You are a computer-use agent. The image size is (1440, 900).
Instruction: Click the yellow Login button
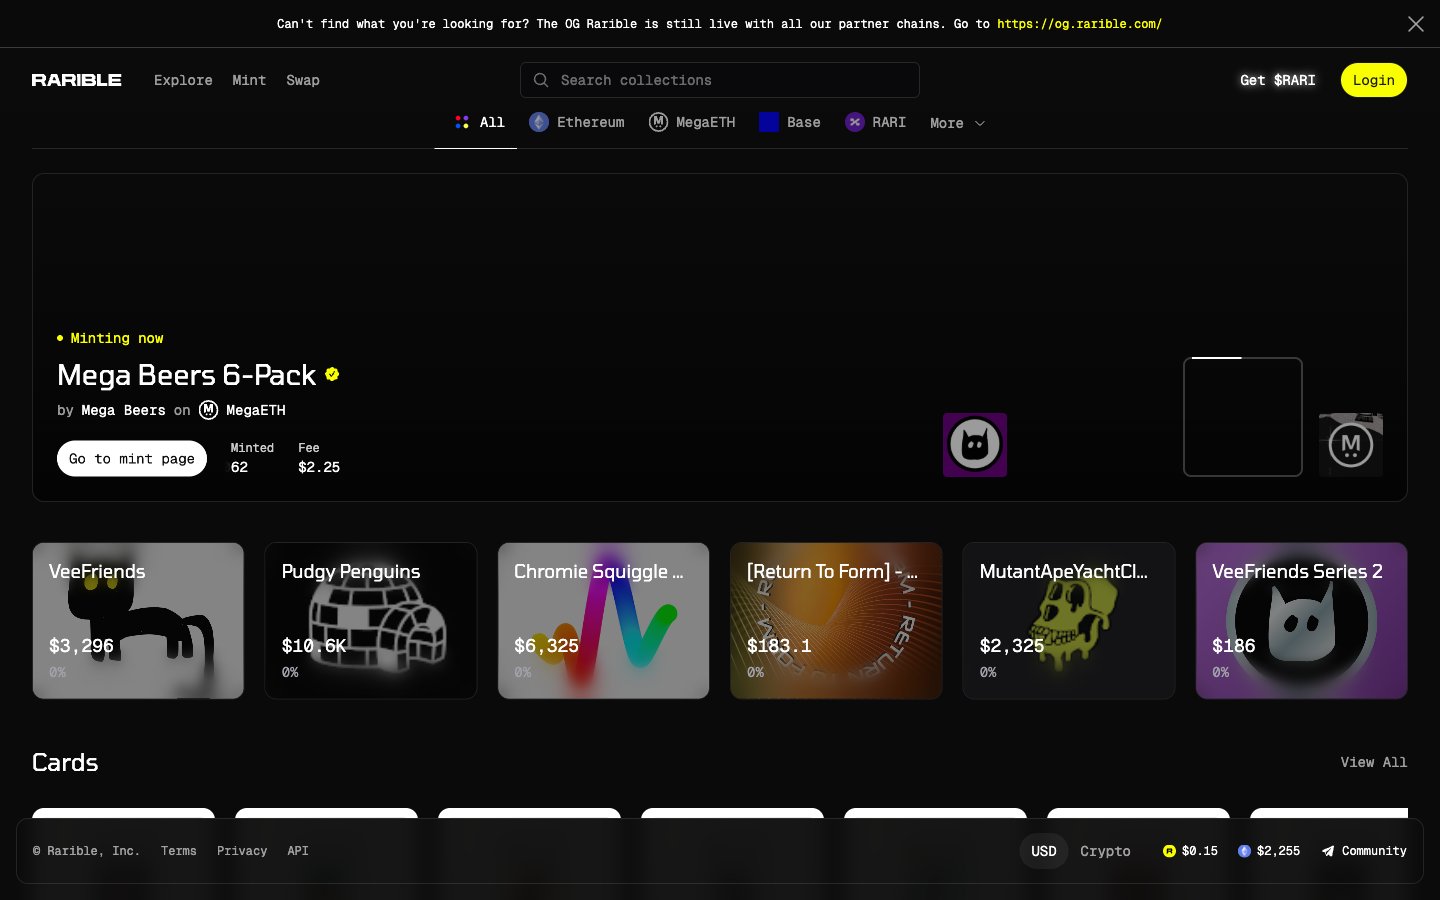pos(1373,80)
